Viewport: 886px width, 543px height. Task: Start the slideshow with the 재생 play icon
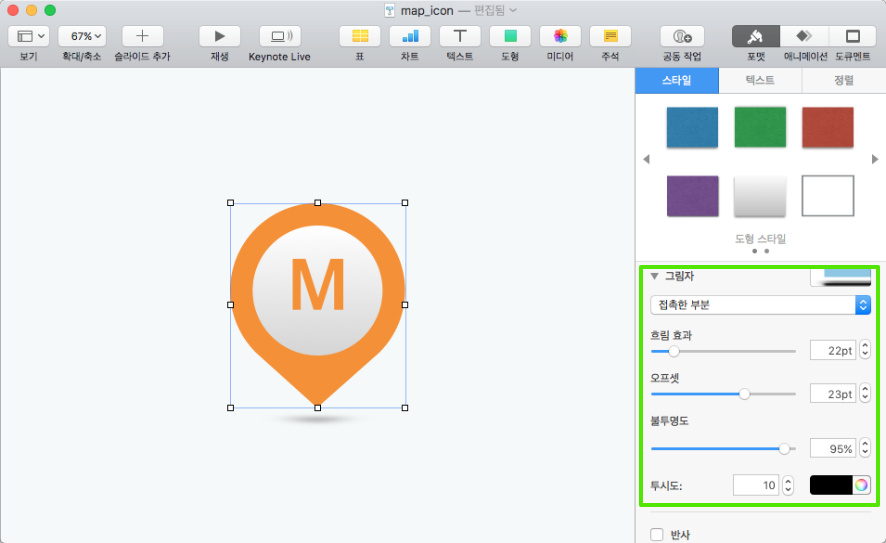(219, 36)
